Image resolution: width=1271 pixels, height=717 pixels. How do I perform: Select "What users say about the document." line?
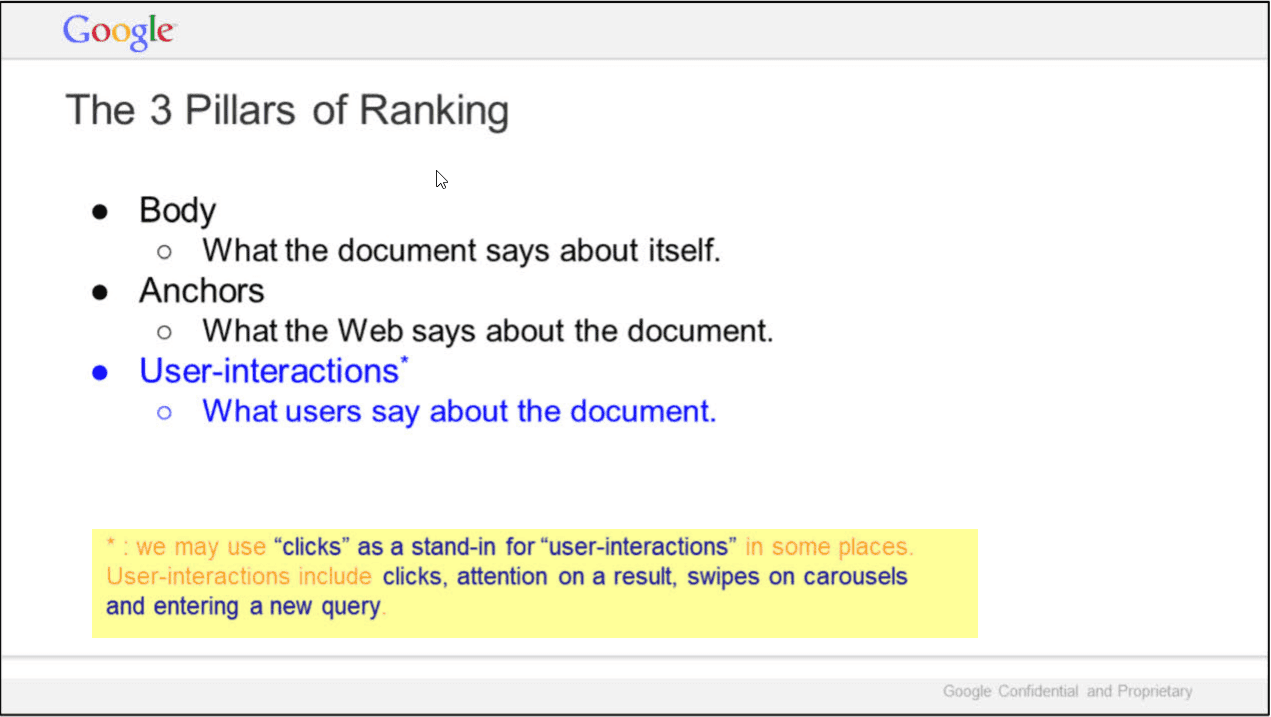coord(459,411)
